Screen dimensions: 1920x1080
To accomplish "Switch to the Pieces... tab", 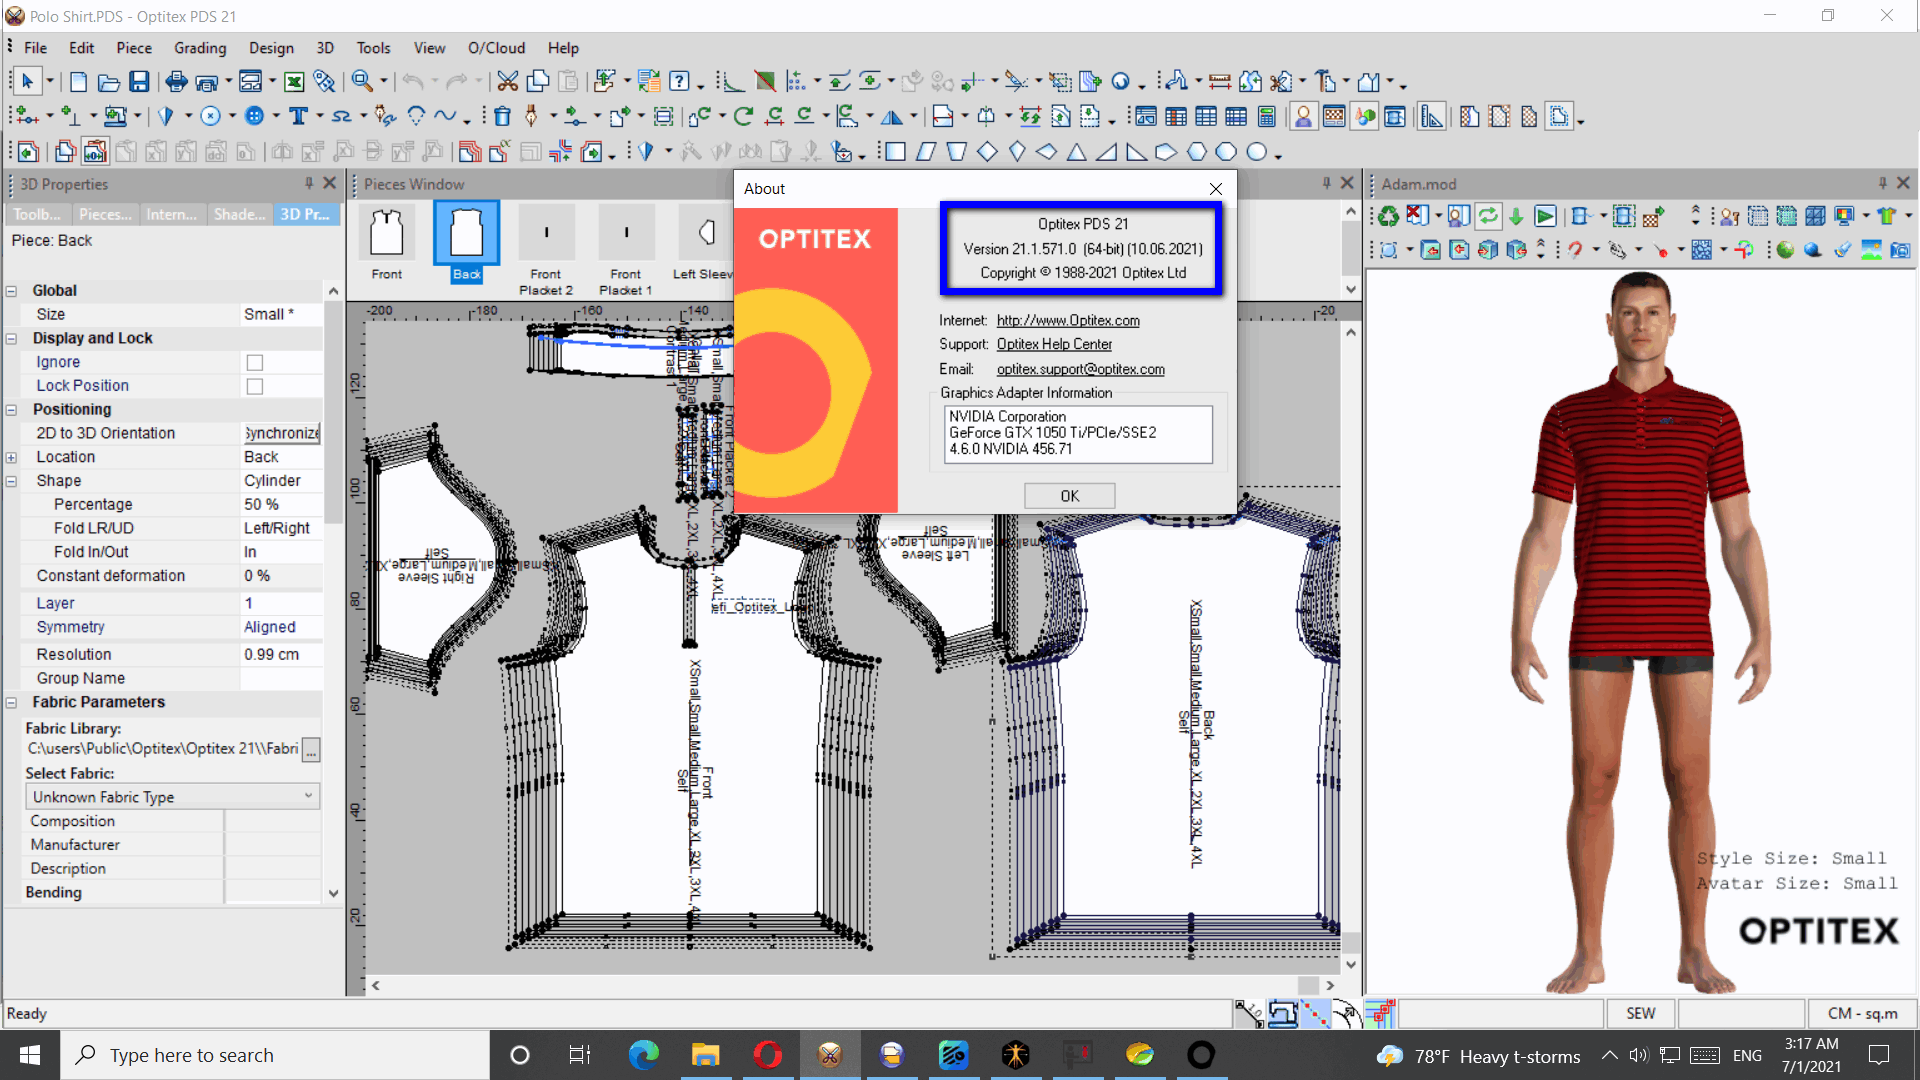I will (x=105, y=214).
